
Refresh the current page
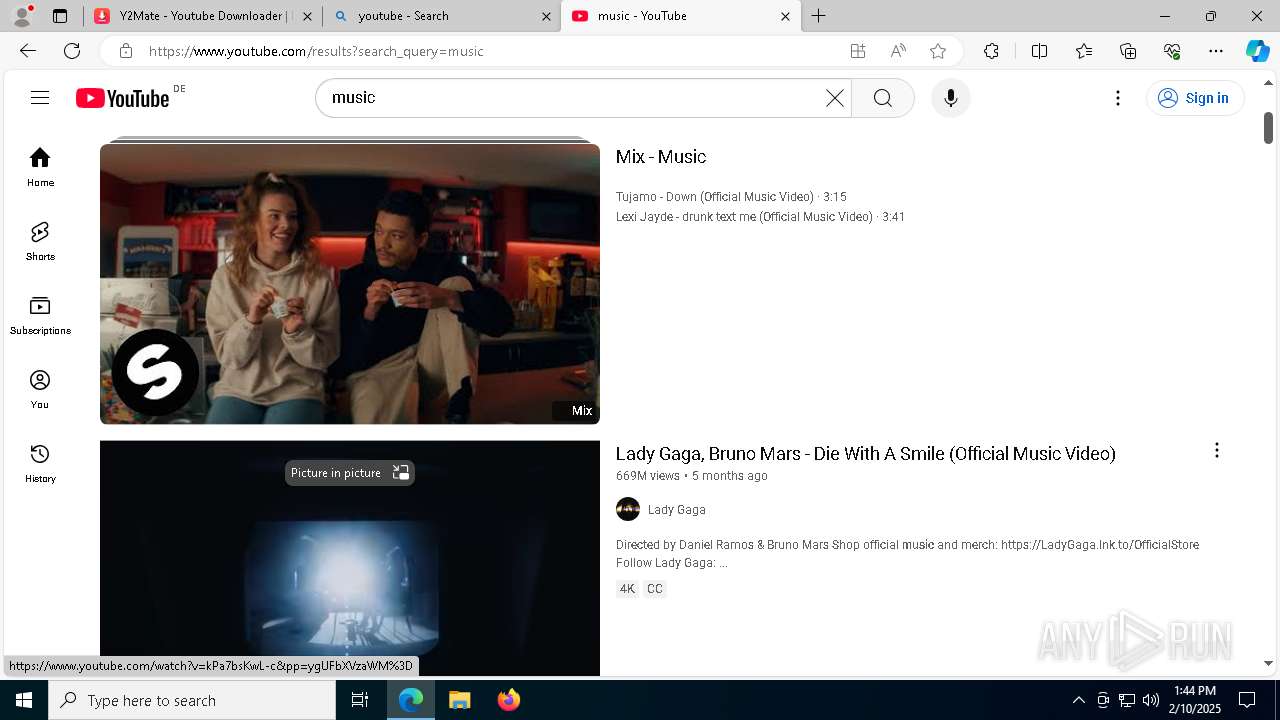pos(72,51)
